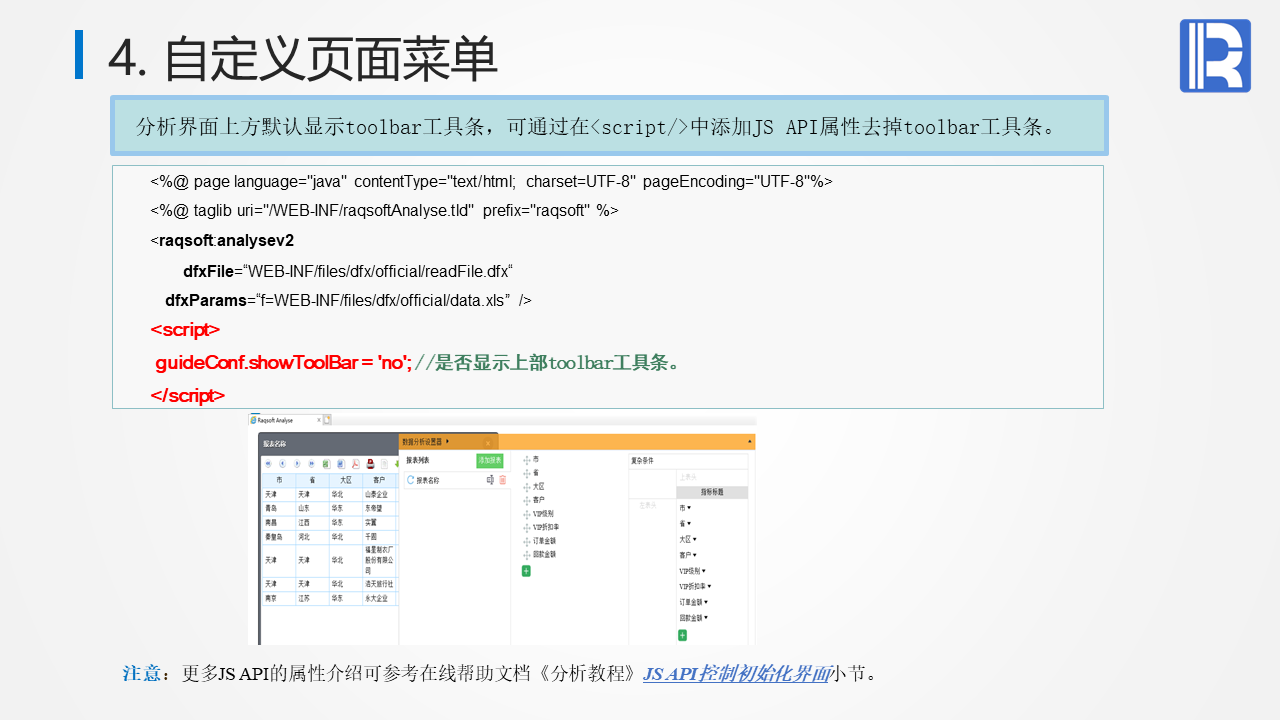
Task: Click the 永大企业 cell in the report table
Action: pos(379,598)
